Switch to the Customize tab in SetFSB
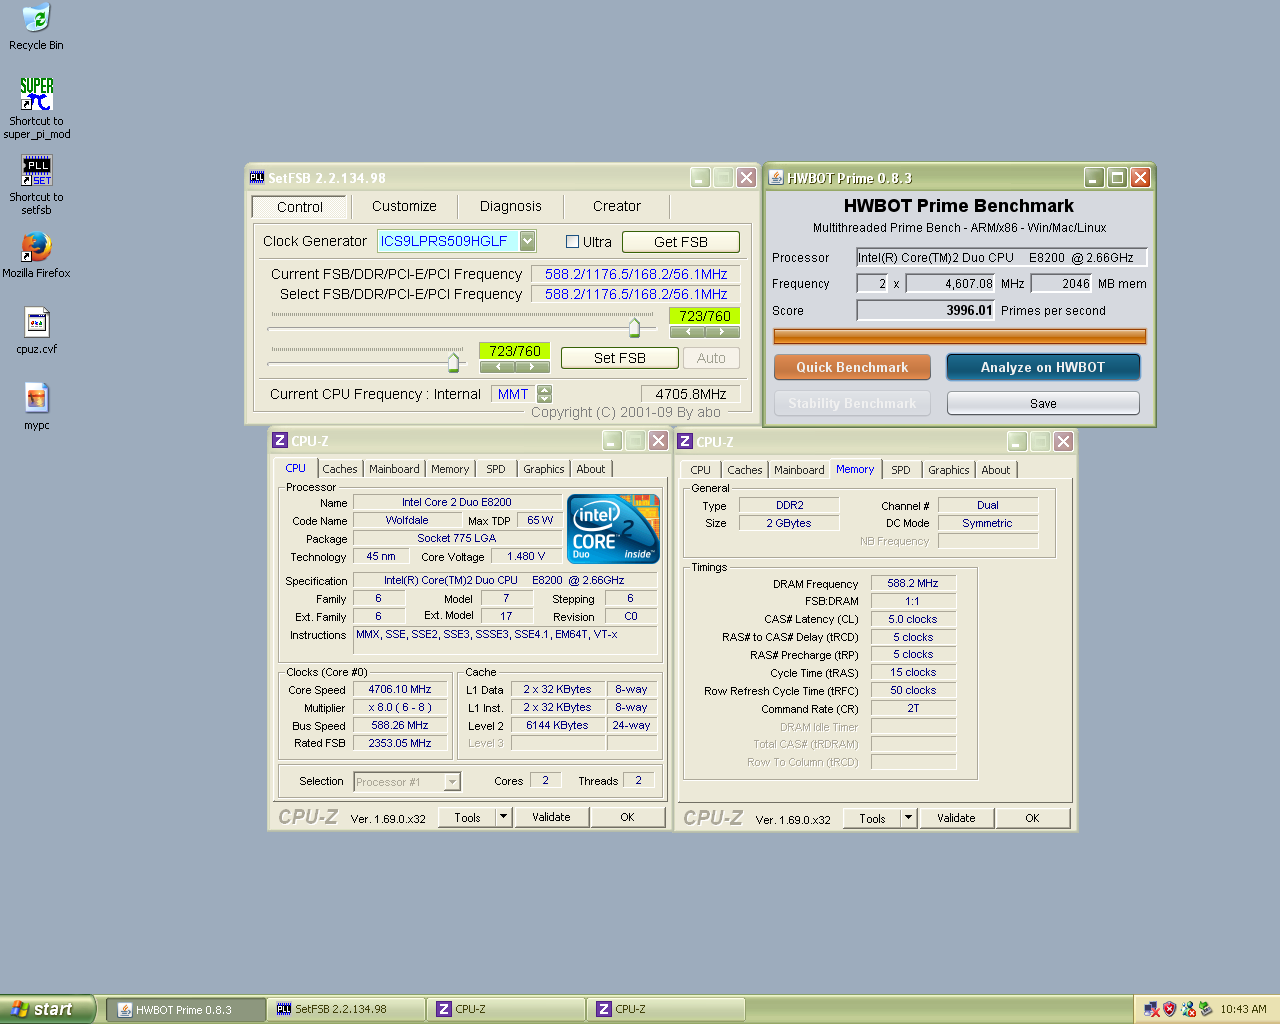Screen dimensions: 1280x1024 point(404,206)
